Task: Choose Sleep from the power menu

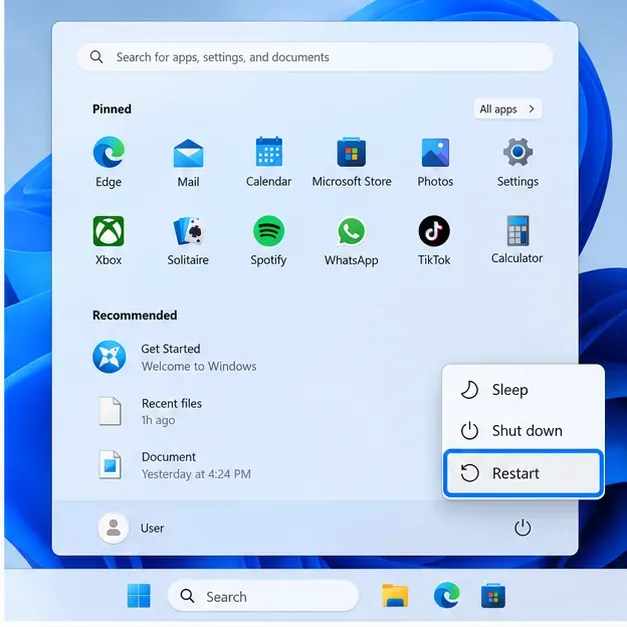Action: coord(523,389)
